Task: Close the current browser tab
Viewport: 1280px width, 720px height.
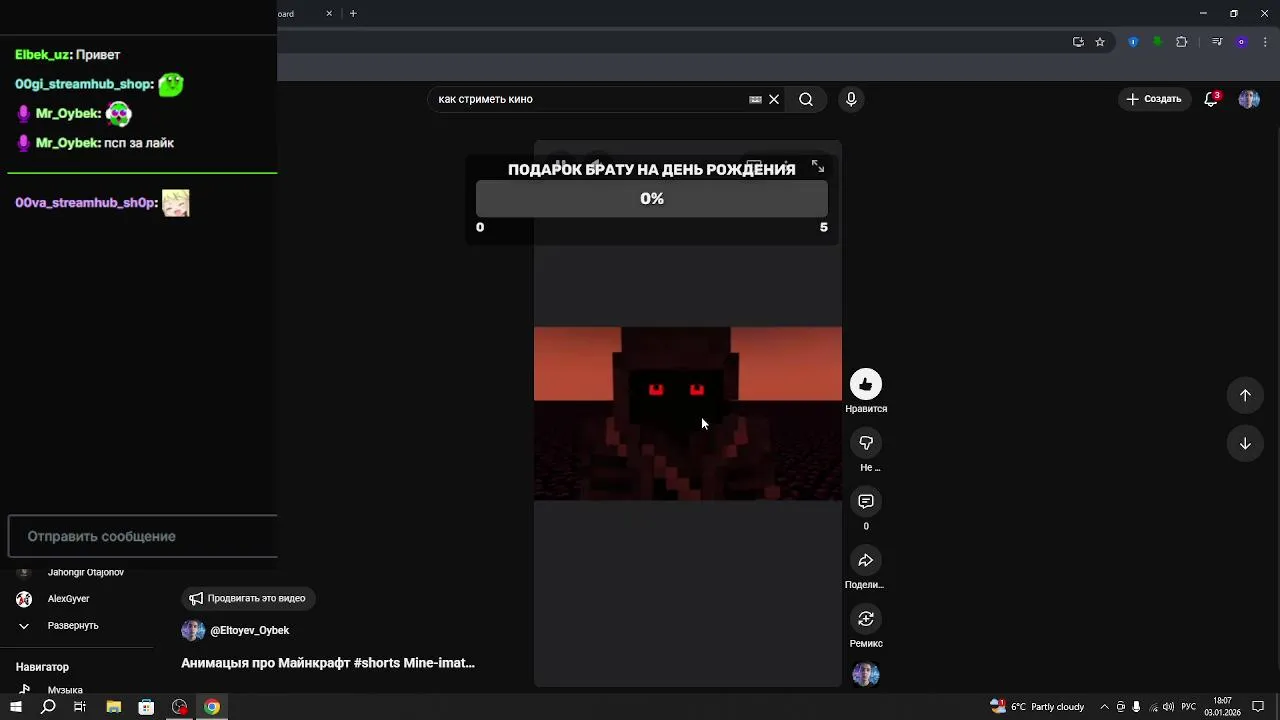Action: [329, 13]
